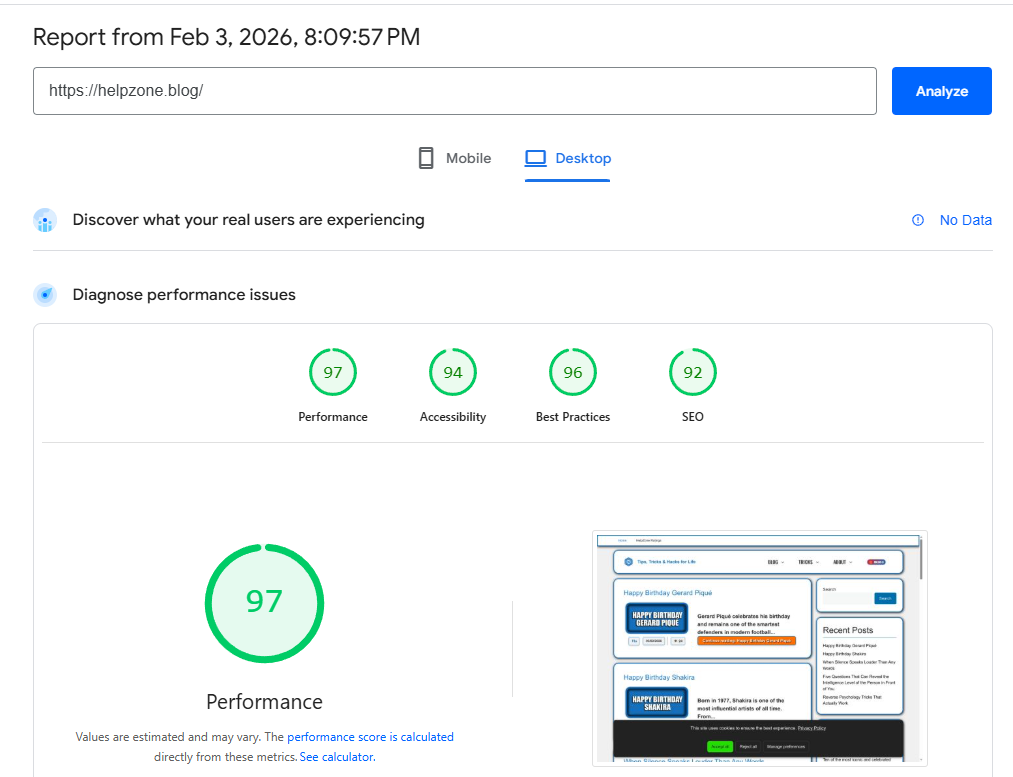Viewport: 1013px width, 777px height.
Task: Jump to Accessibility score gauge 94
Action: coord(453,372)
